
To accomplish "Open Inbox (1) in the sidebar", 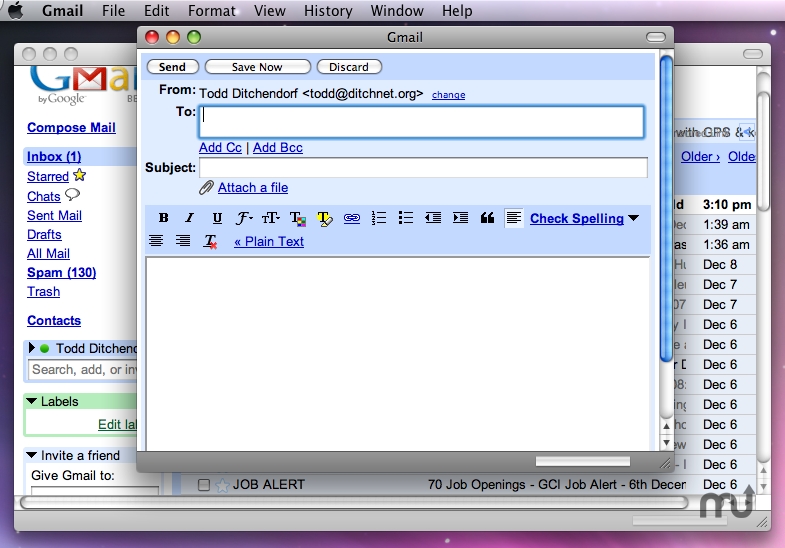I will 54,157.
